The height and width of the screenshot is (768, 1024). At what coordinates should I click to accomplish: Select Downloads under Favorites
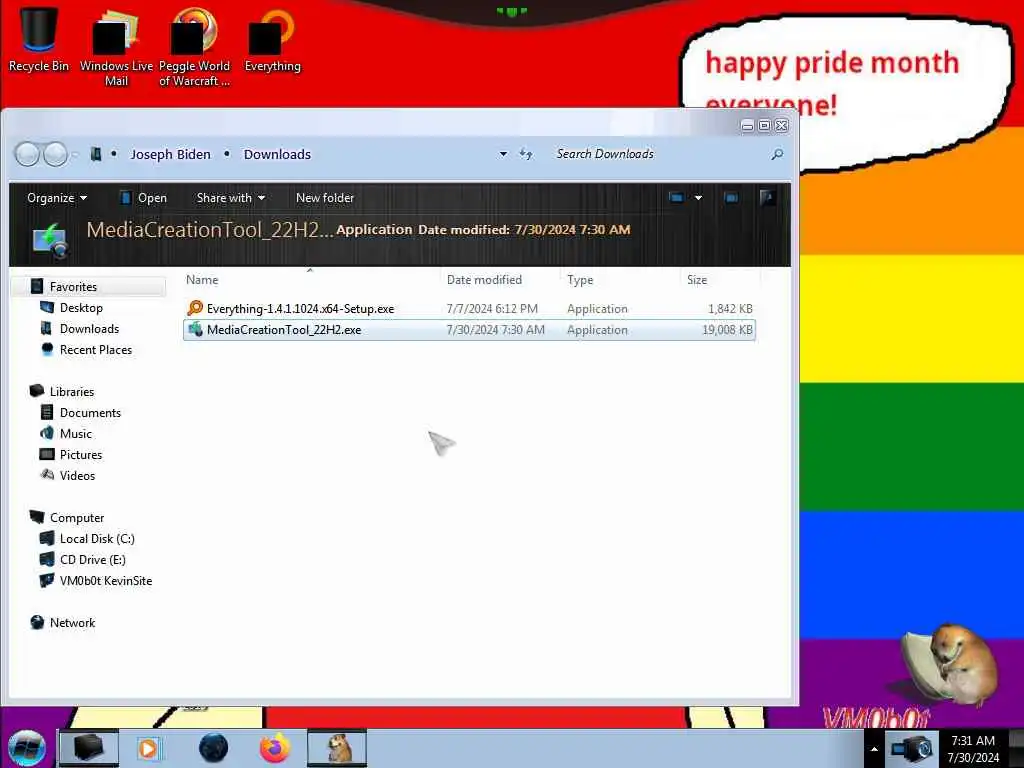89,328
